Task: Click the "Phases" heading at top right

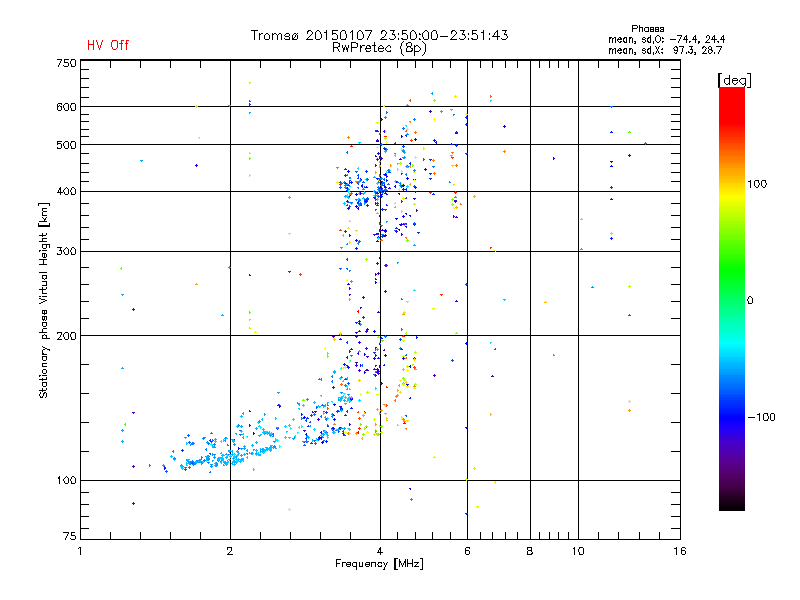Action: [x=647, y=29]
